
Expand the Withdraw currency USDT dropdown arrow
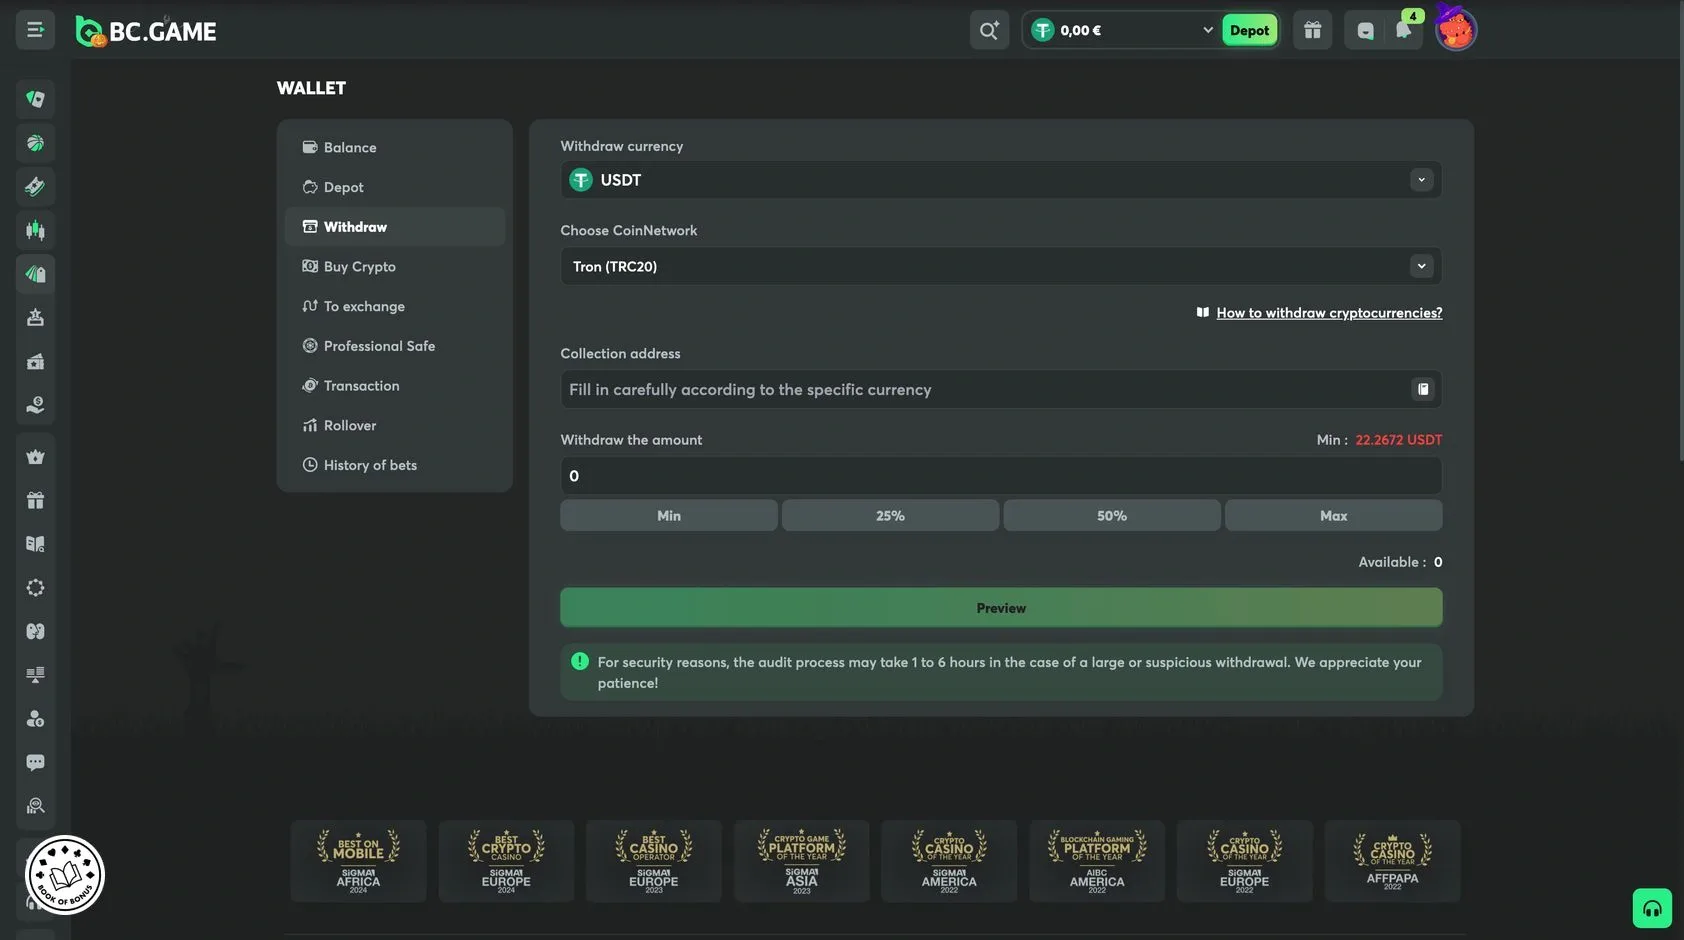pyautogui.click(x=1421, y=180)
